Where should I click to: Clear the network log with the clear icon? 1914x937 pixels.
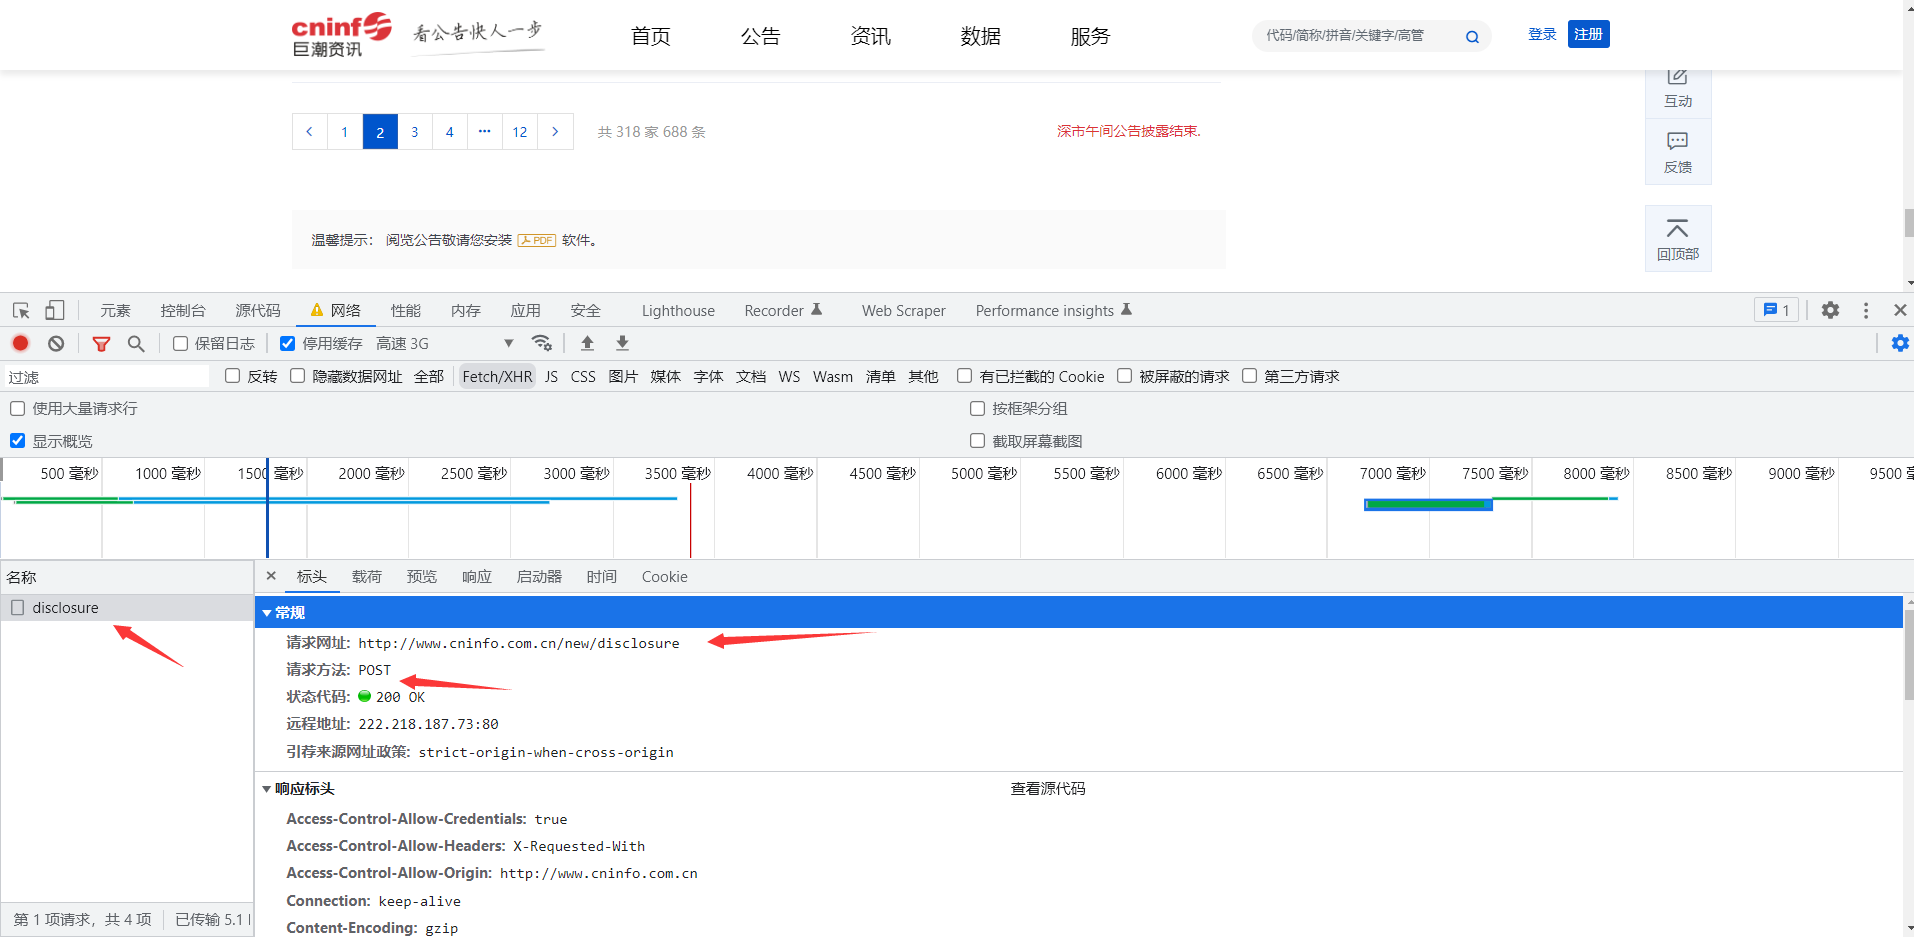(56, 343)
